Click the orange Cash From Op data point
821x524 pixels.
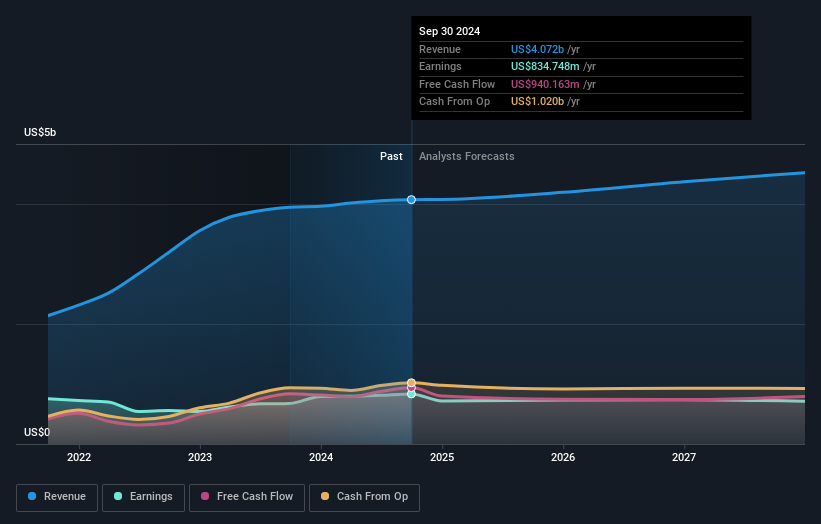click(x=412, y=383)
